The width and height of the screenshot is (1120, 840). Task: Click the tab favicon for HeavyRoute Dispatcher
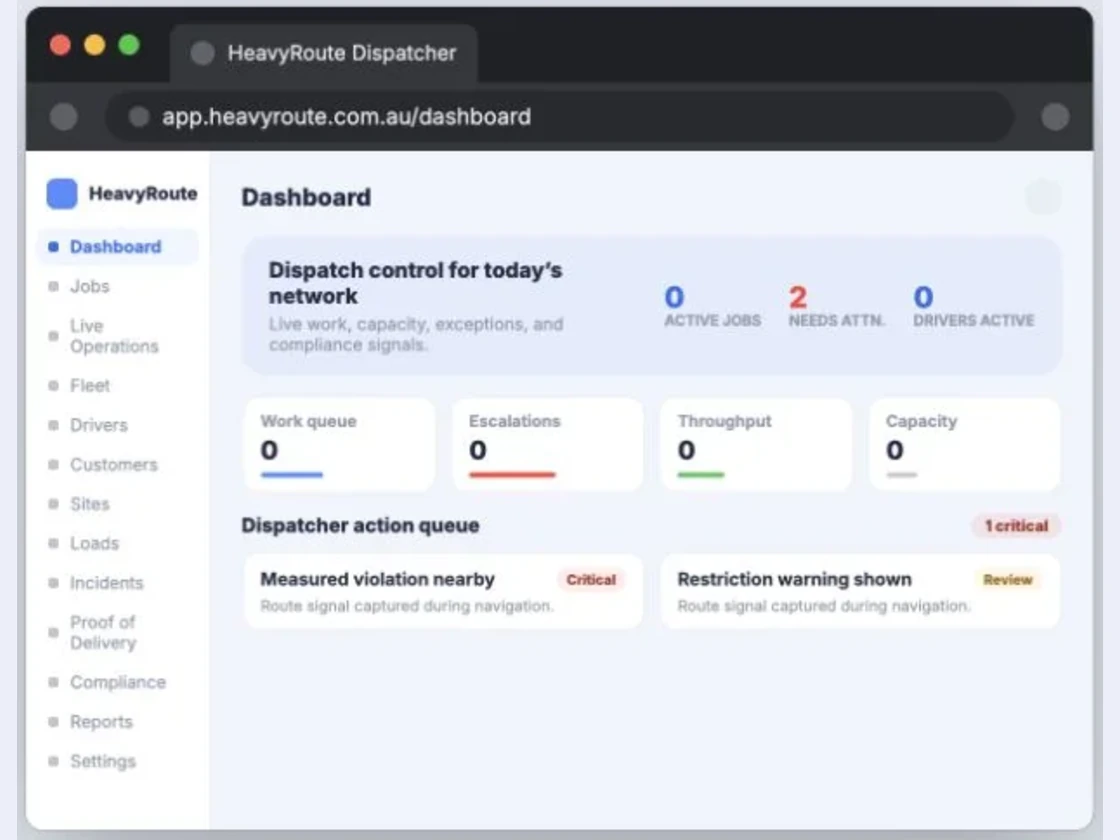coord(203,53)
